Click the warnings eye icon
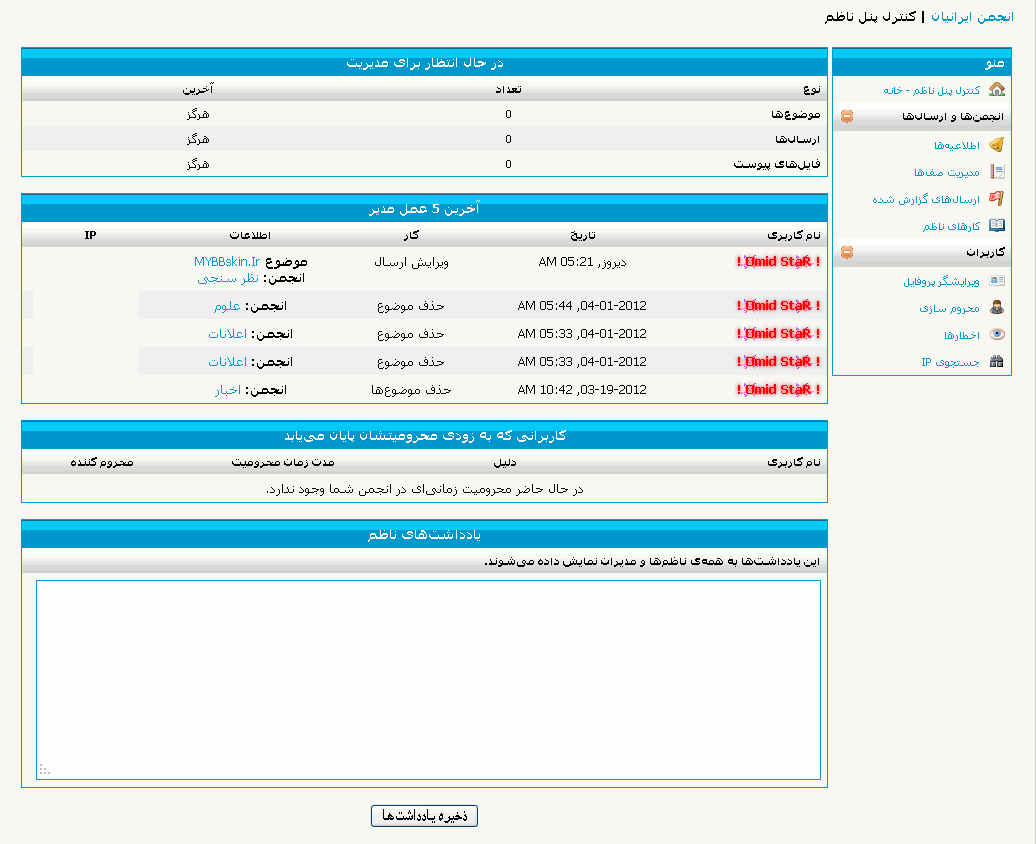Viewport: 1036px width, 844px height. [x=997, y=334]
